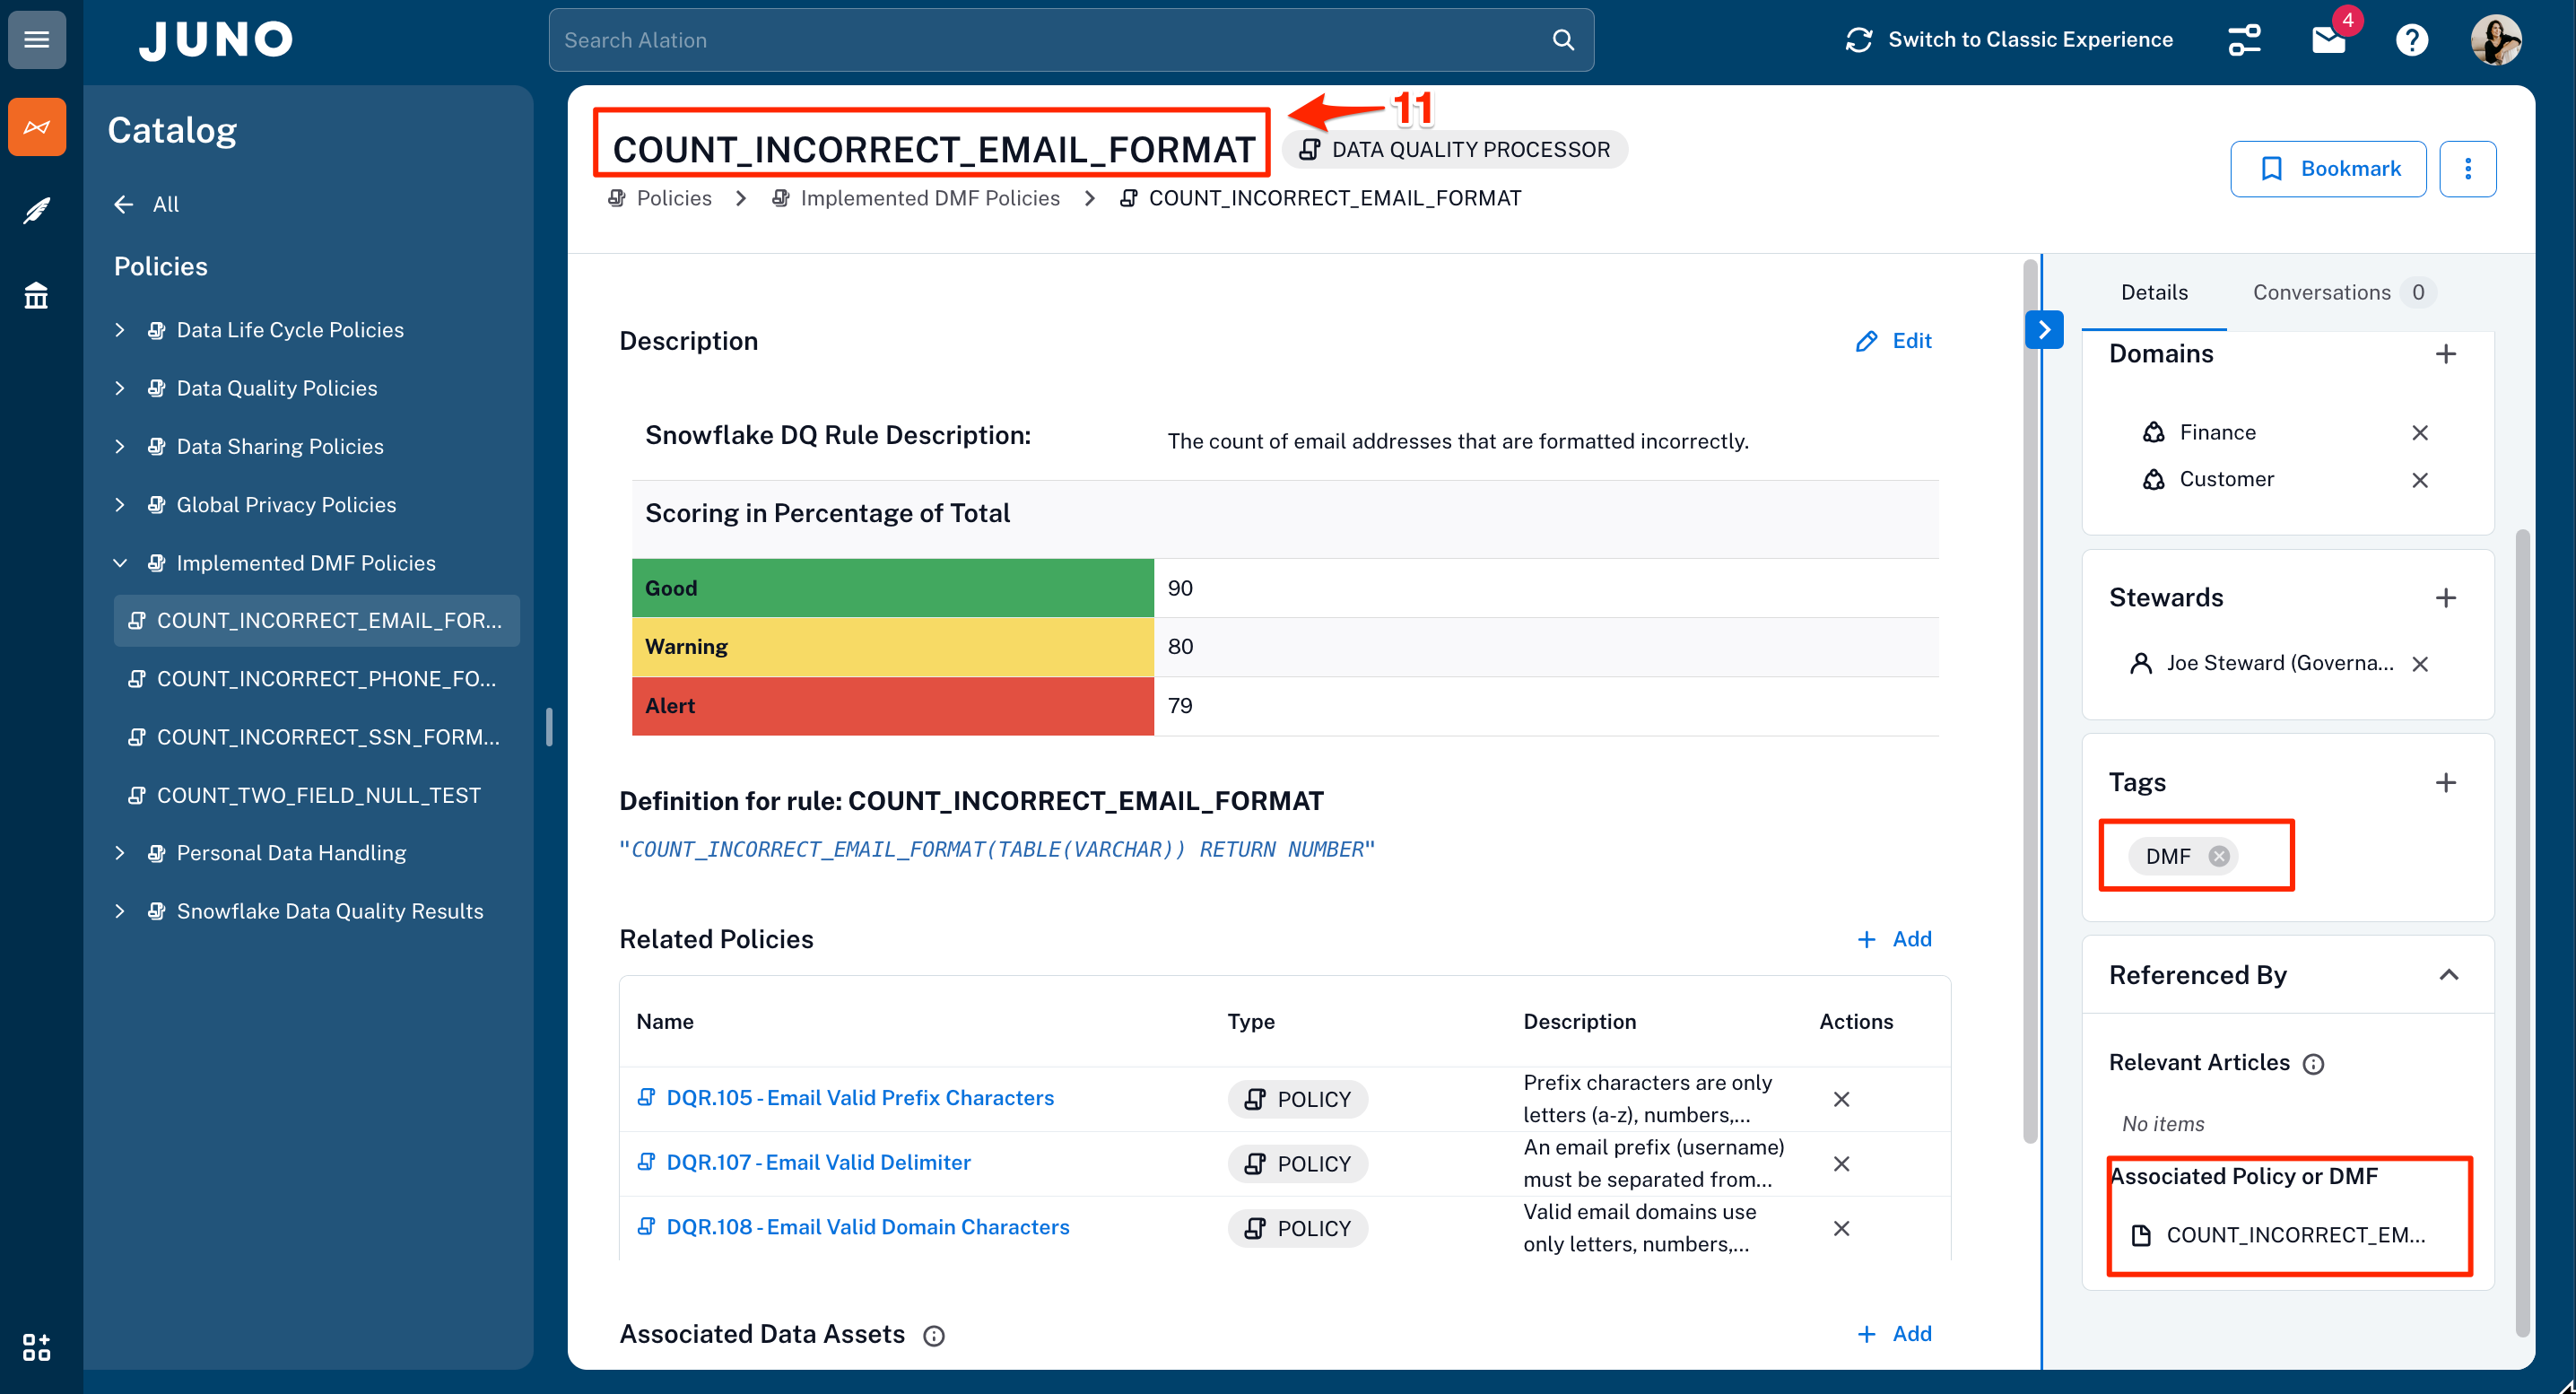Collapse the Referenced By section
This screenshot has height=1394, width=2576.
(x=2448, y=975)
